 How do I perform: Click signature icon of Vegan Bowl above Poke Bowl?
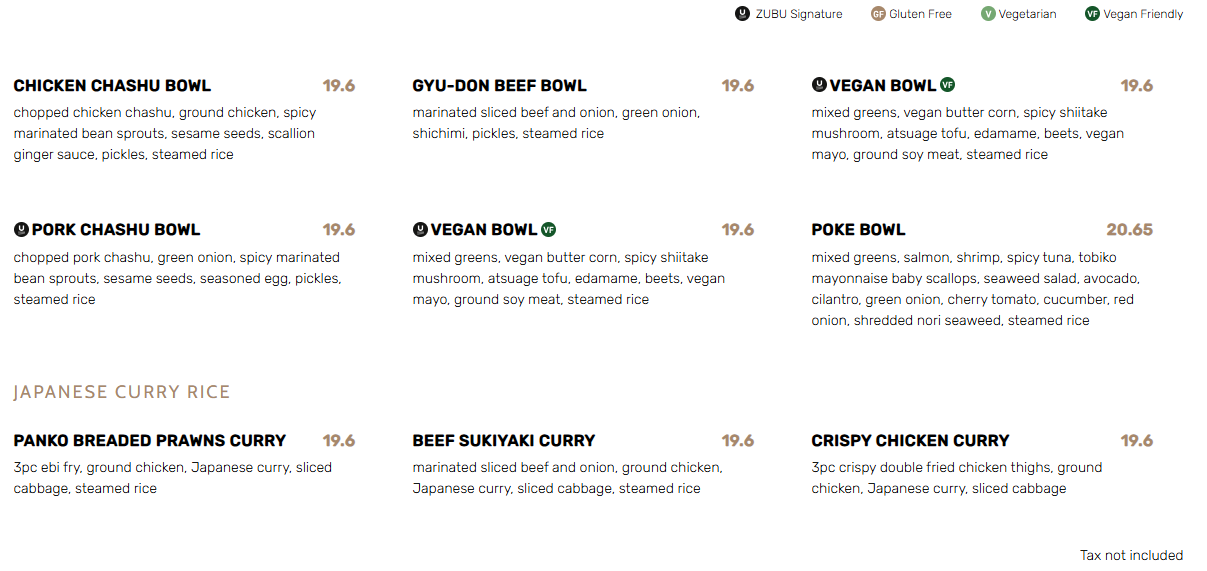coord(819,86)
